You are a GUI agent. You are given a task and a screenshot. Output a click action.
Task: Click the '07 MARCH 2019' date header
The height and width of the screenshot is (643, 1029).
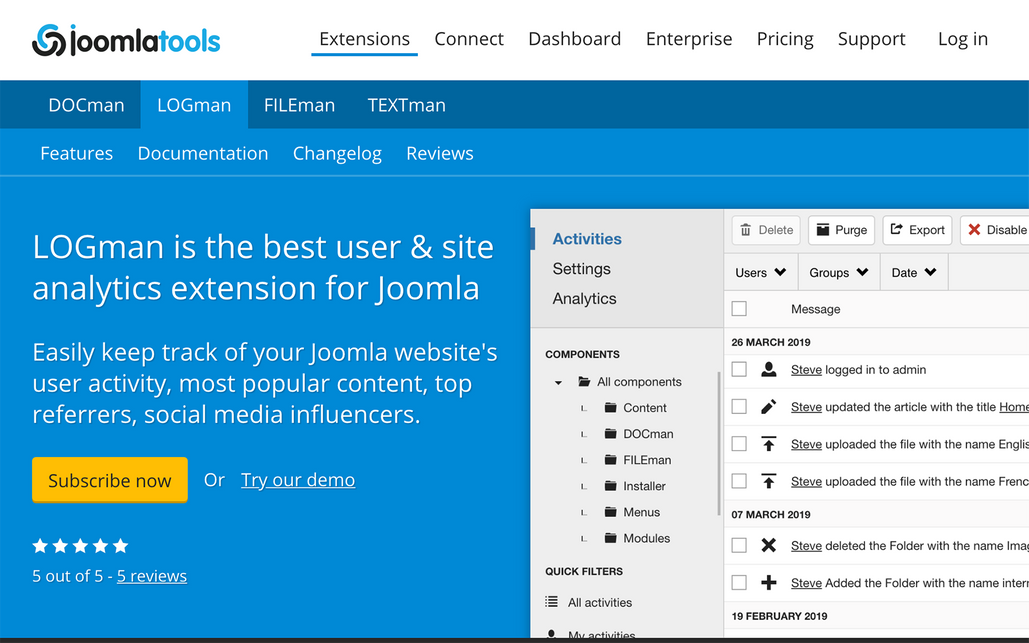(770, 514)
